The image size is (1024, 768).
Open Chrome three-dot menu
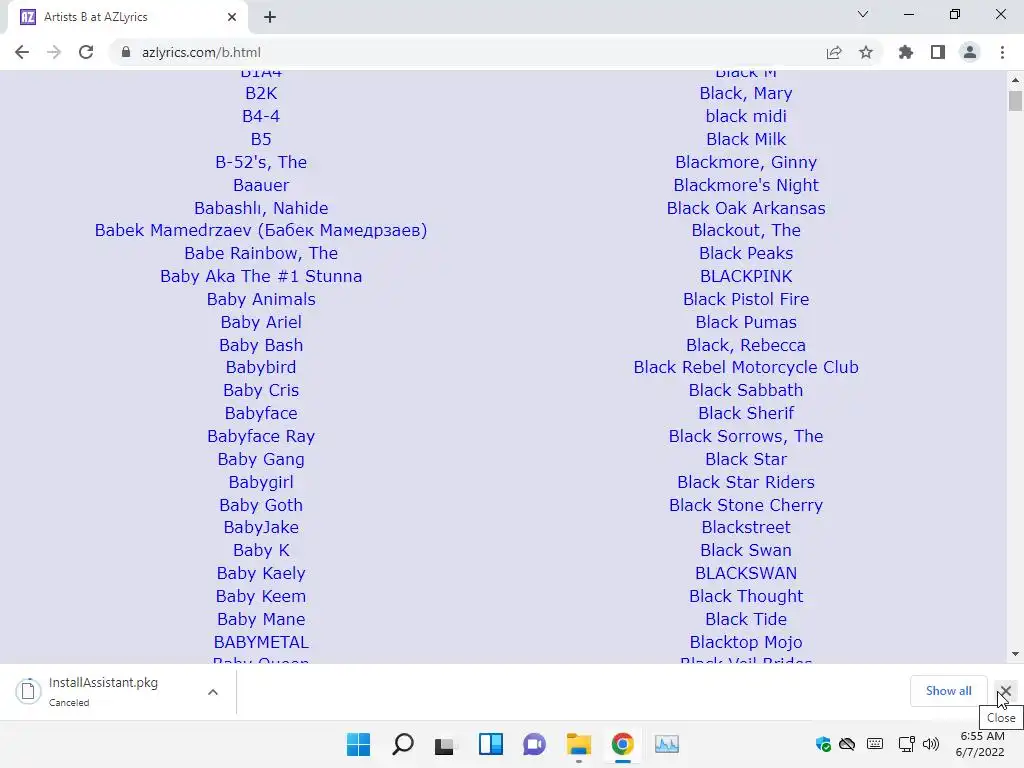coord(1002,52)
